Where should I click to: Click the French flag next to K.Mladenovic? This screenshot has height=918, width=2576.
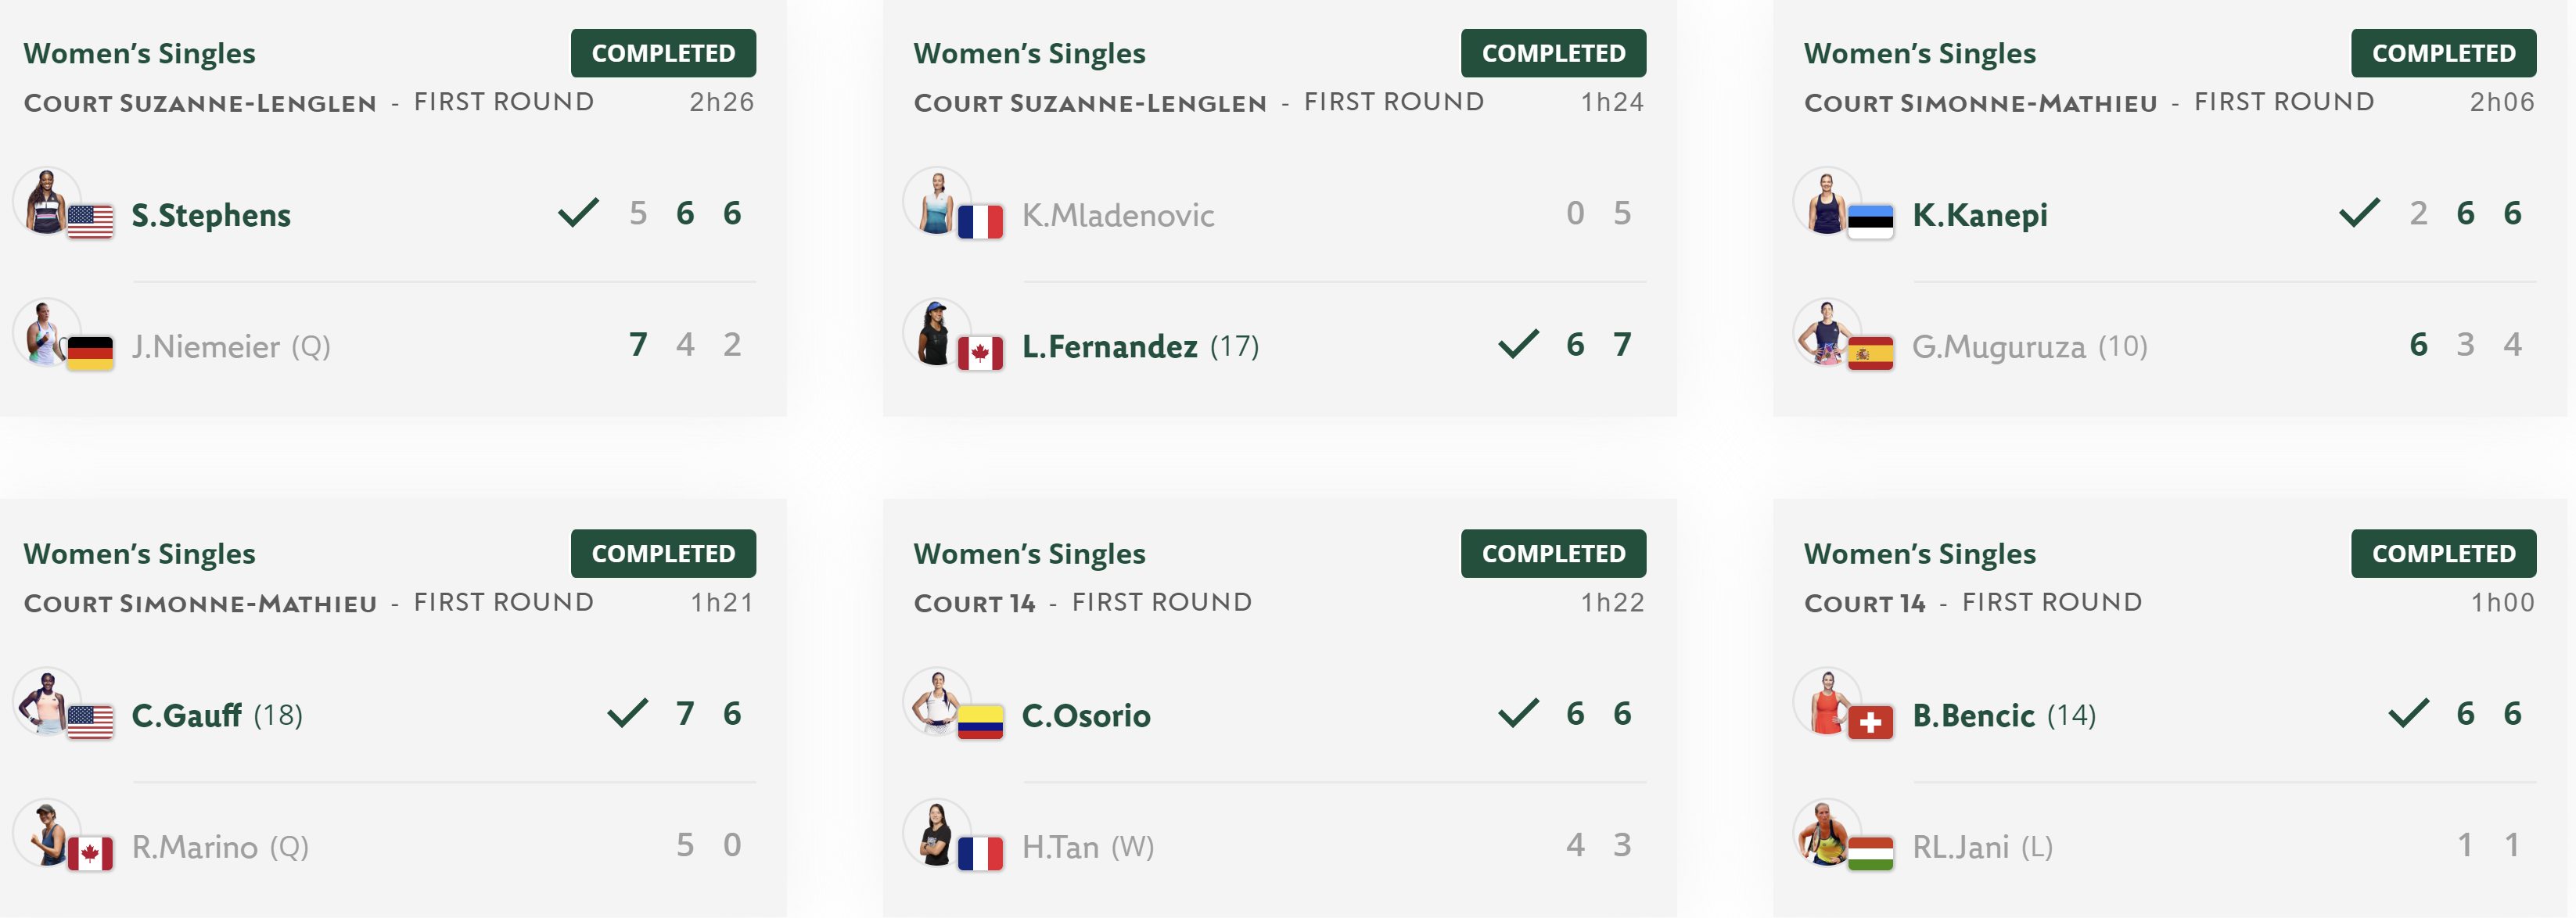click(x=980, y=222)
